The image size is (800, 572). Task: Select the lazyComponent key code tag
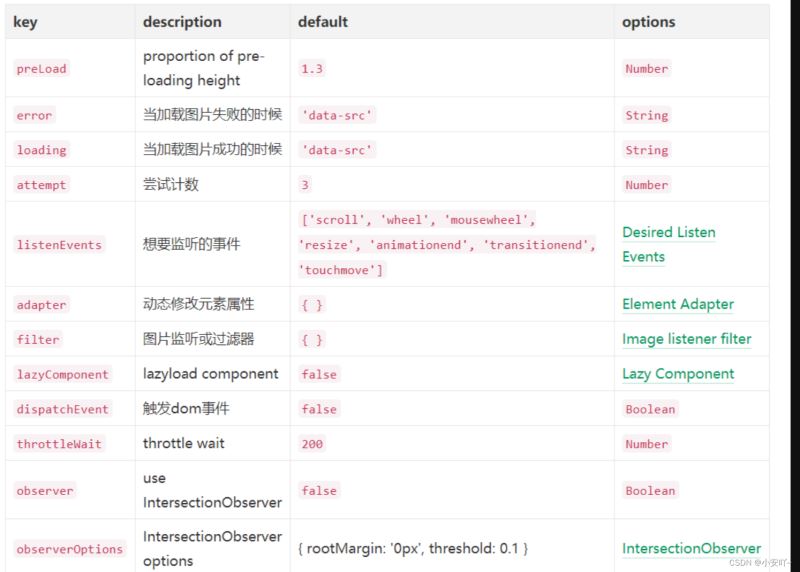63,375
